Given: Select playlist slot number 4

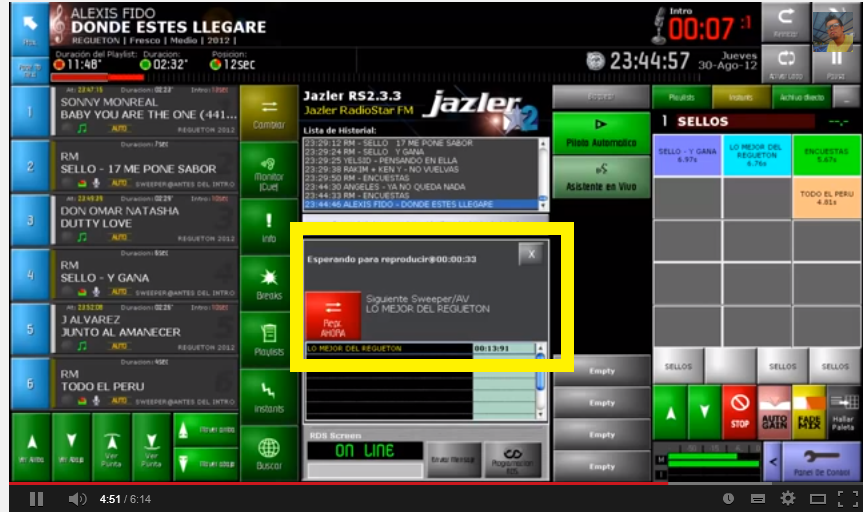Looking at the screenshot, I should tap(30, 275).
